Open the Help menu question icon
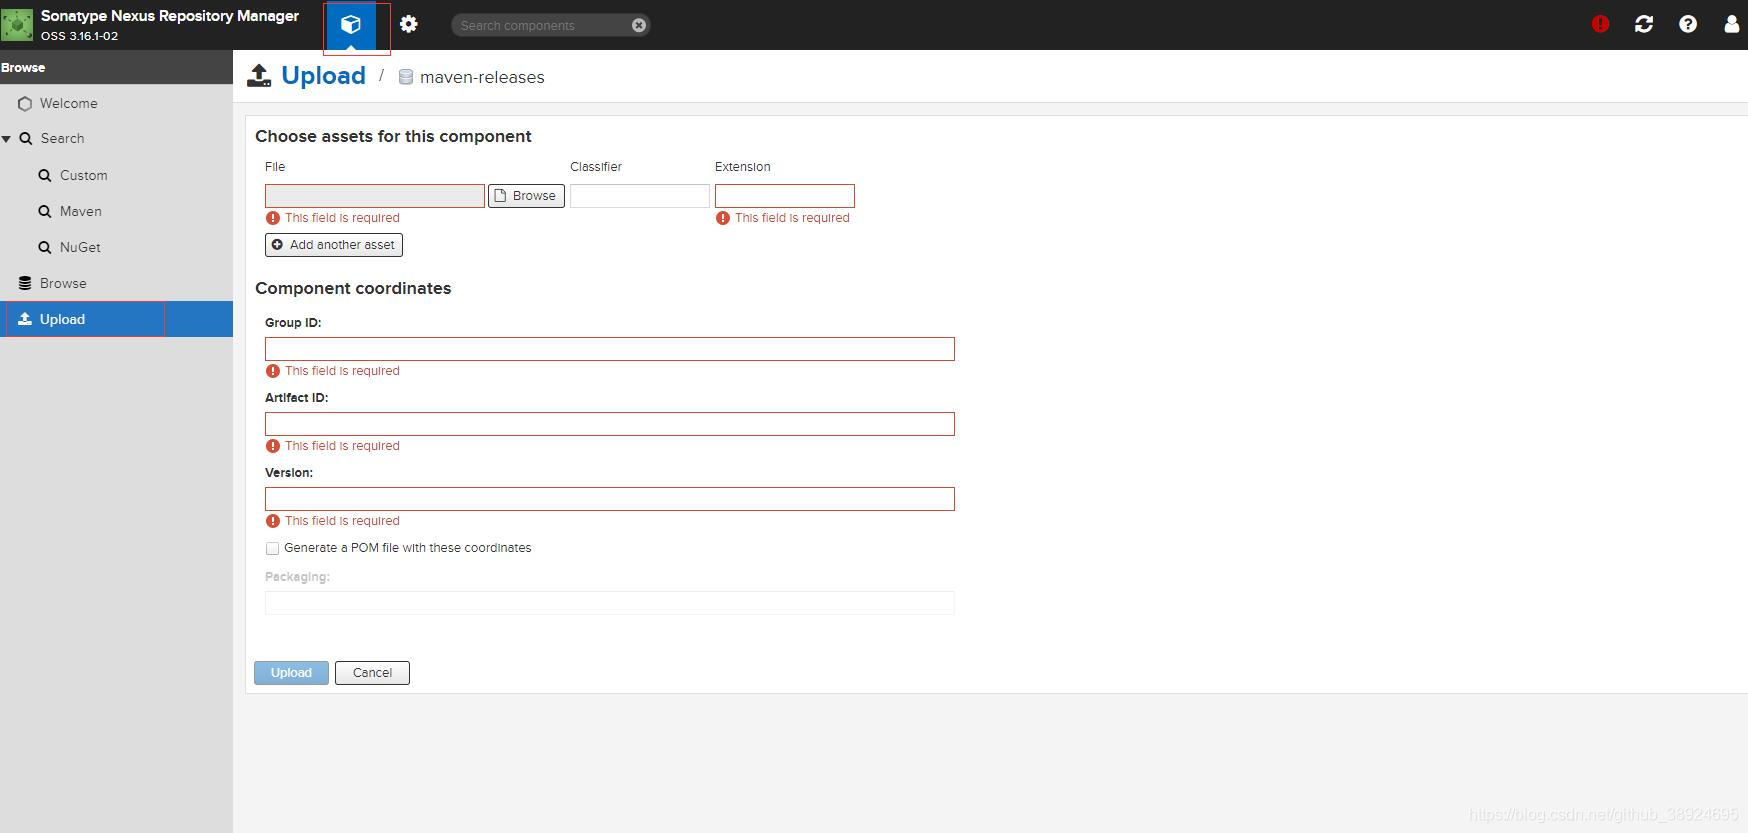1748x833 pixels. pyautogui.click(x=1688, y=24)
